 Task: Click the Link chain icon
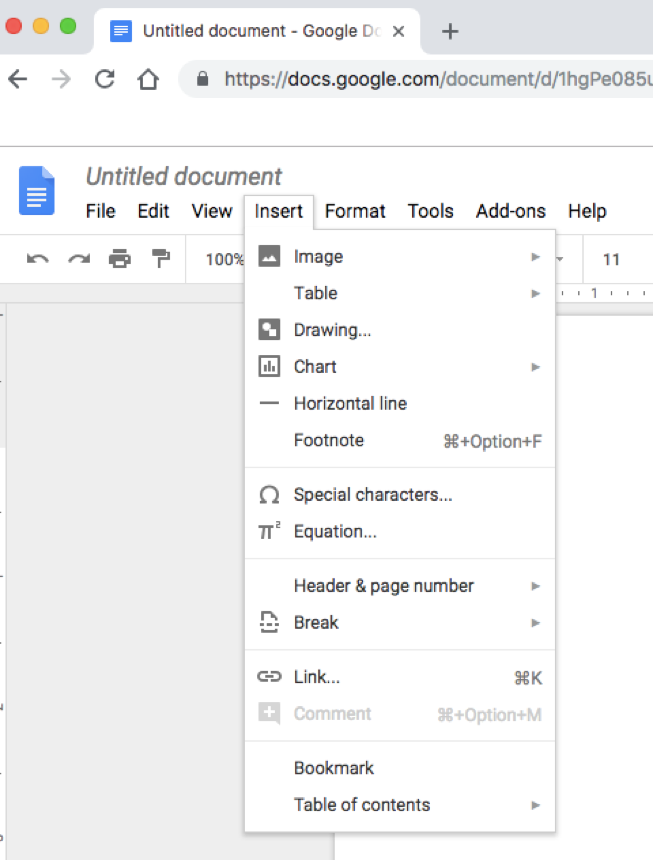269,677
